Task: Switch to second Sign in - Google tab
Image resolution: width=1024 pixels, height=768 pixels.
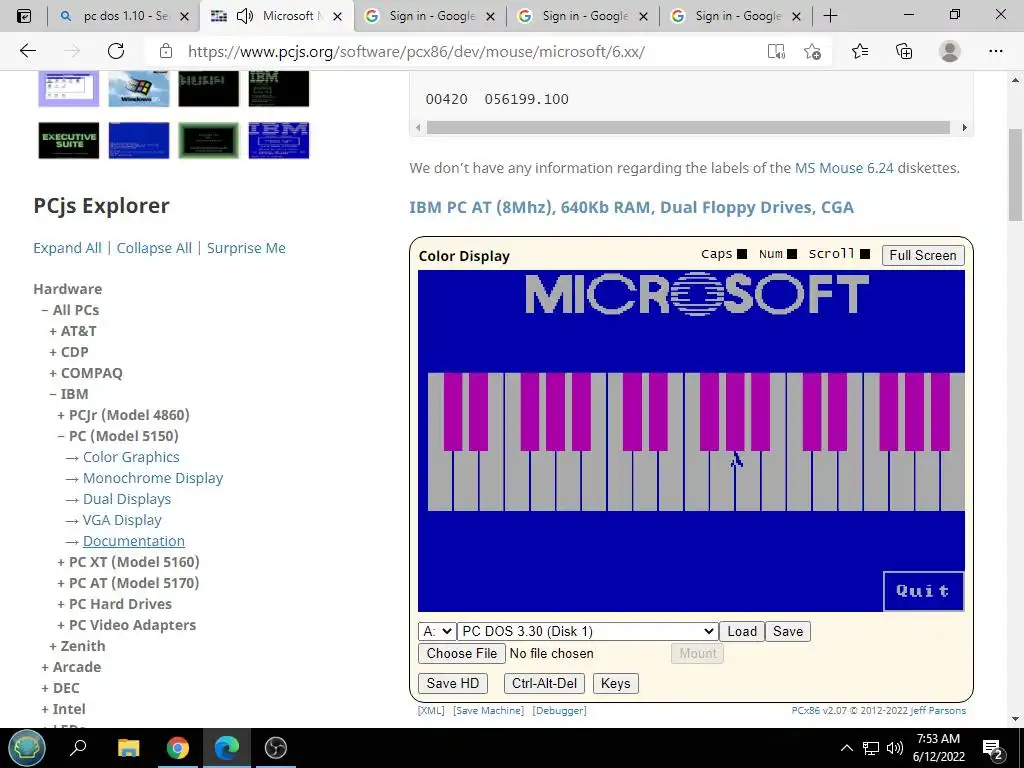Action: point(583,16)
